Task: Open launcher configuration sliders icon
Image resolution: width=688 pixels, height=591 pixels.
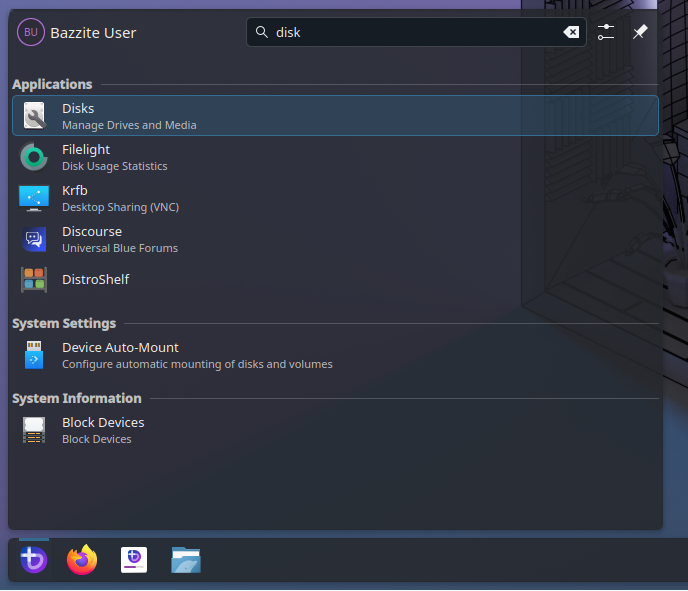Action: coord(606,32)
